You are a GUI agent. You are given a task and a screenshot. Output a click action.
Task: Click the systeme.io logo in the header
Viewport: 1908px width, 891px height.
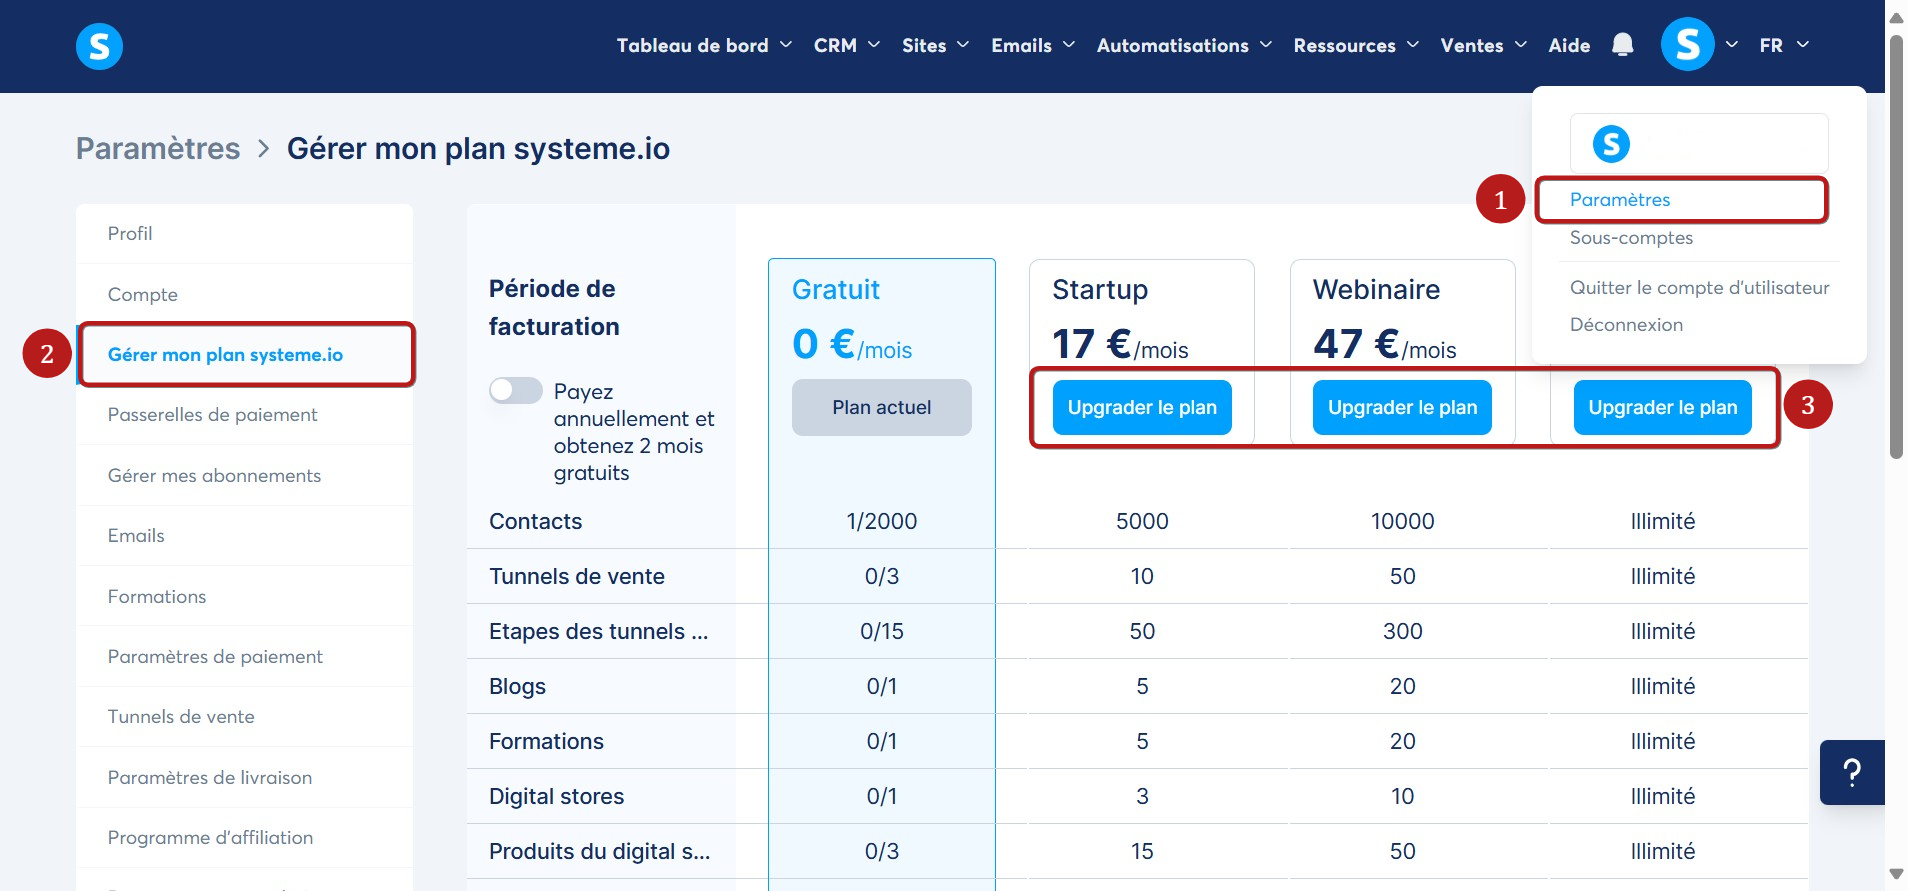point(99,46)
